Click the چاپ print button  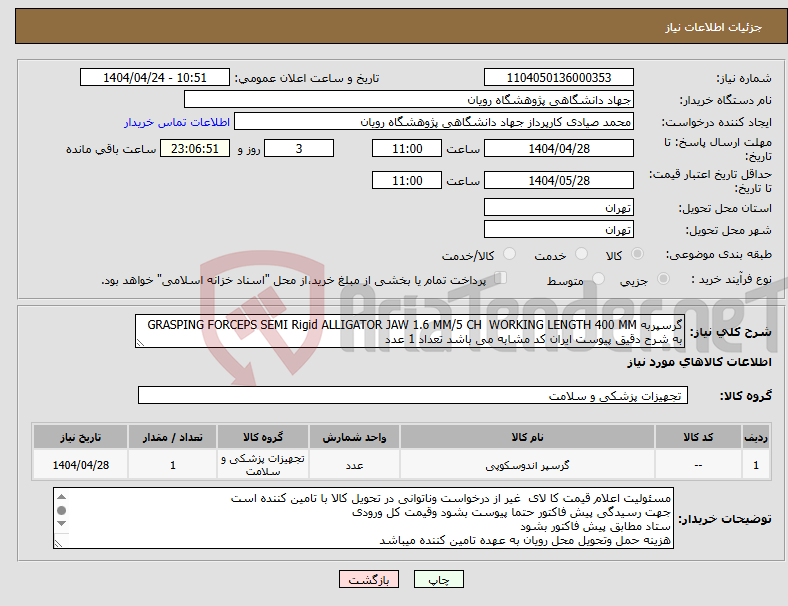click(439, 579)
